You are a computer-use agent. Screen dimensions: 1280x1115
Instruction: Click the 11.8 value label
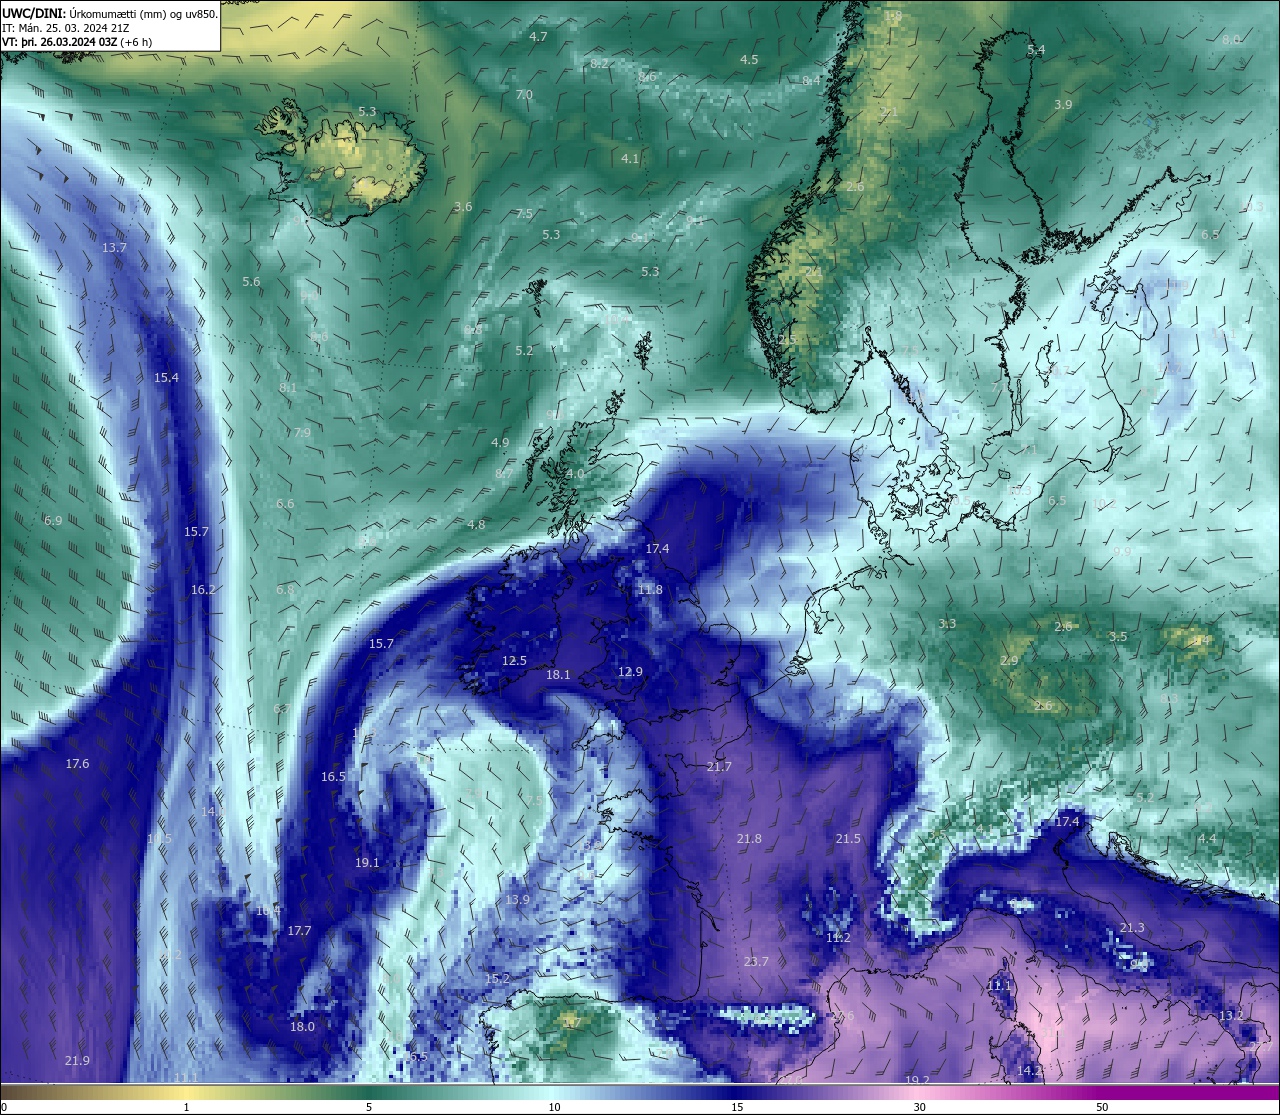(x=650, y=589)
